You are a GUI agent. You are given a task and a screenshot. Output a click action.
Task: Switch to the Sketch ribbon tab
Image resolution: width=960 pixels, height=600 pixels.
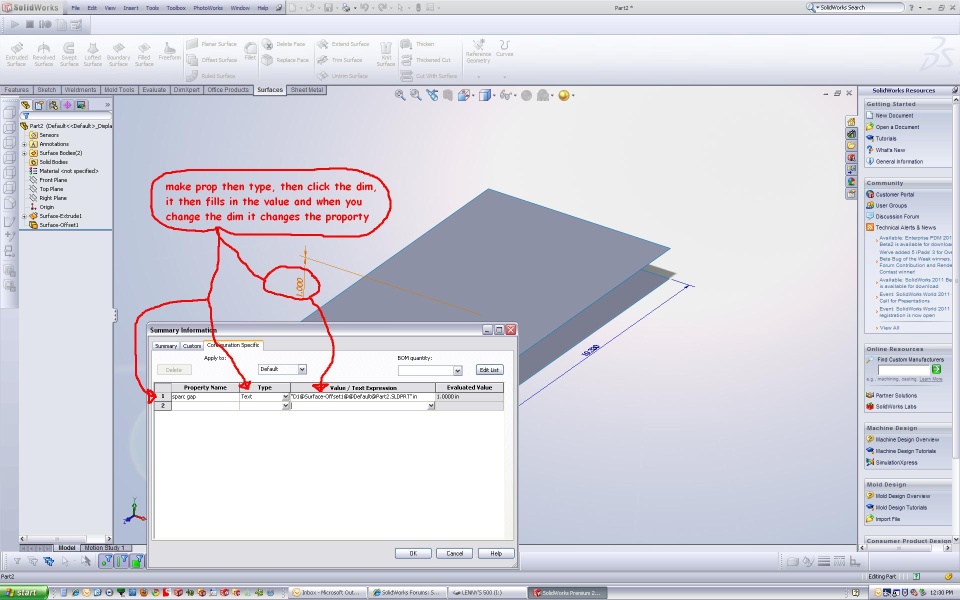[x=47, y=90]
